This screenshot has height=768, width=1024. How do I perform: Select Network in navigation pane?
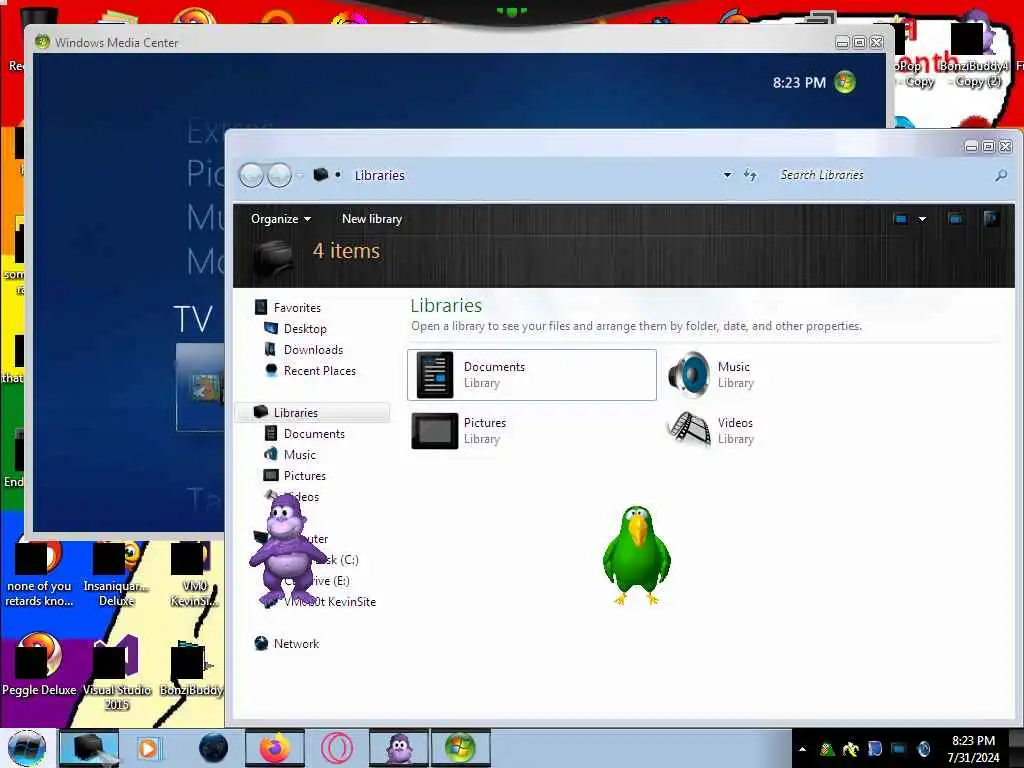point(296,643)
